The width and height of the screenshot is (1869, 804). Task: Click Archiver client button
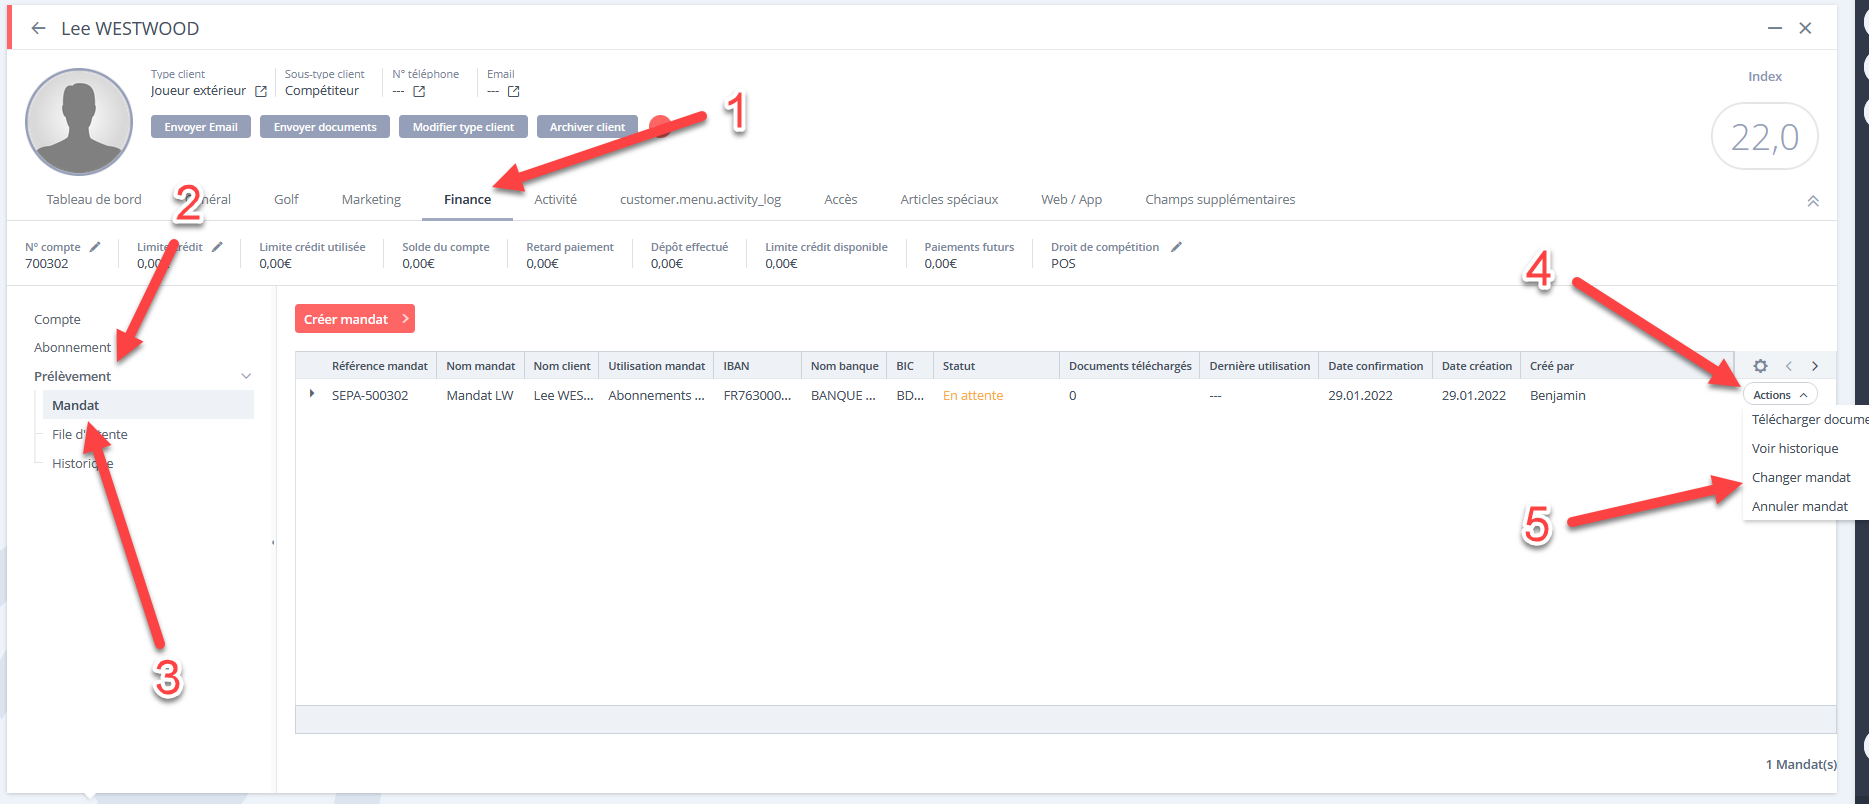[x=587, y=127]
